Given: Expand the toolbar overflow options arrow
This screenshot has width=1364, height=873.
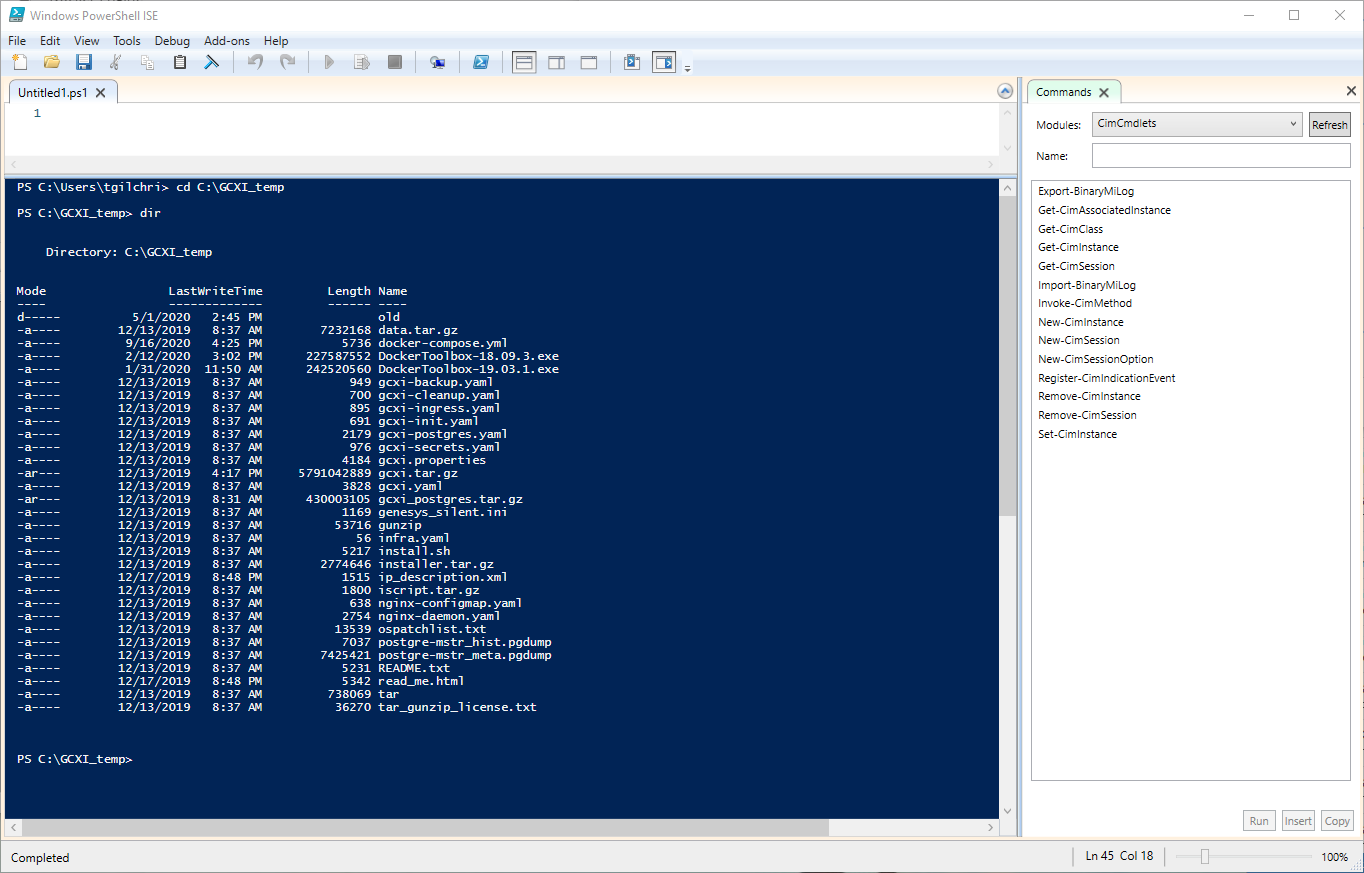Looking at the screenshot, I should coord(688,68).
